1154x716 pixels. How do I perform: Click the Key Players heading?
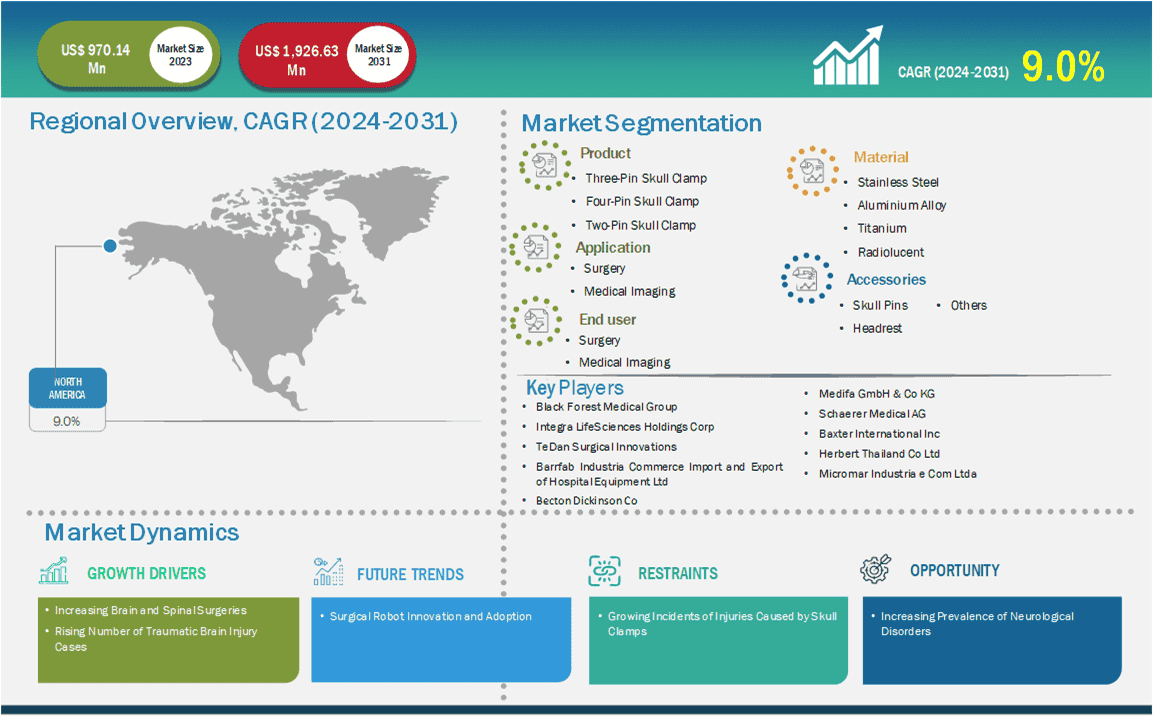coord(574,388)
